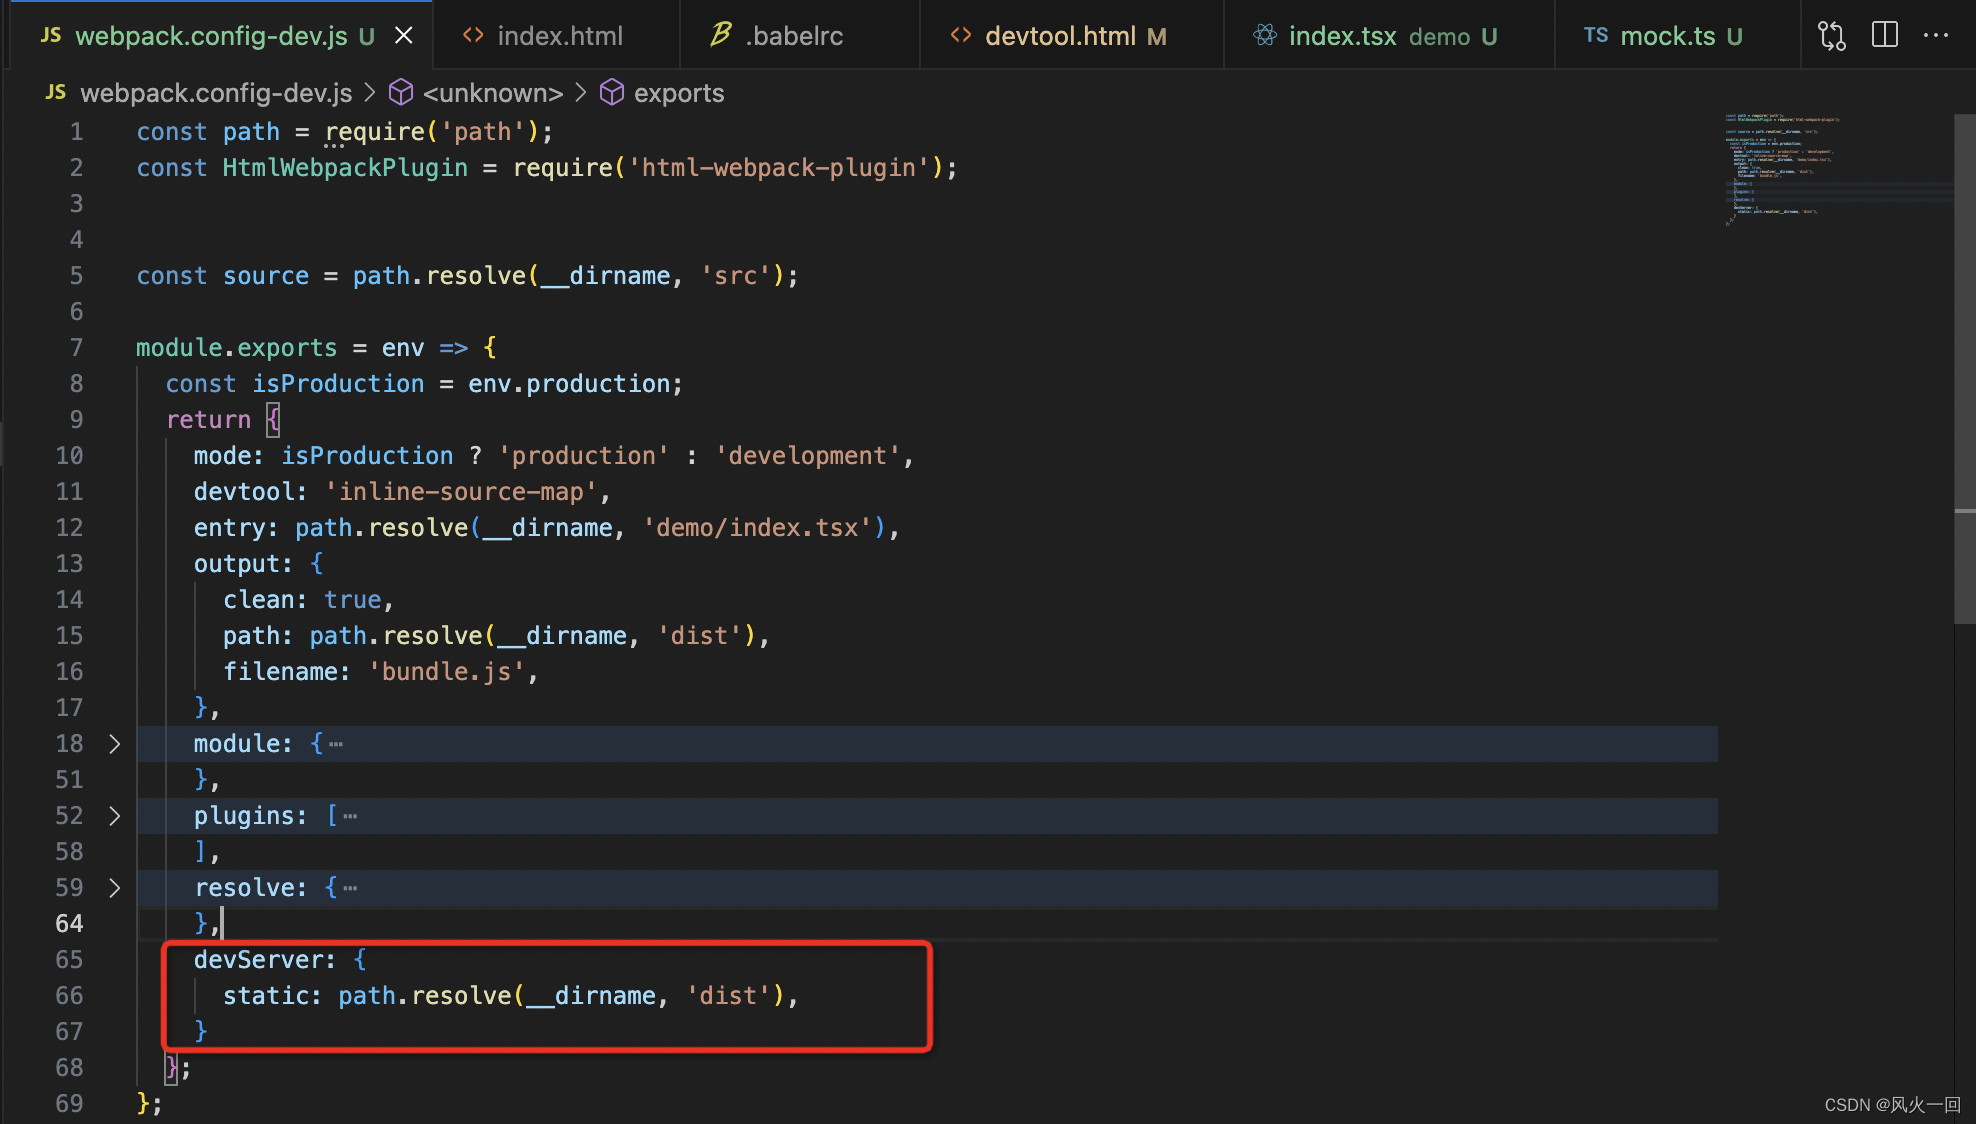Click webpack.config-dev.js in the breadcrumb
Image resolution: width=1976 pixels, height=1124 pixels.
click(x=216, y=93)
